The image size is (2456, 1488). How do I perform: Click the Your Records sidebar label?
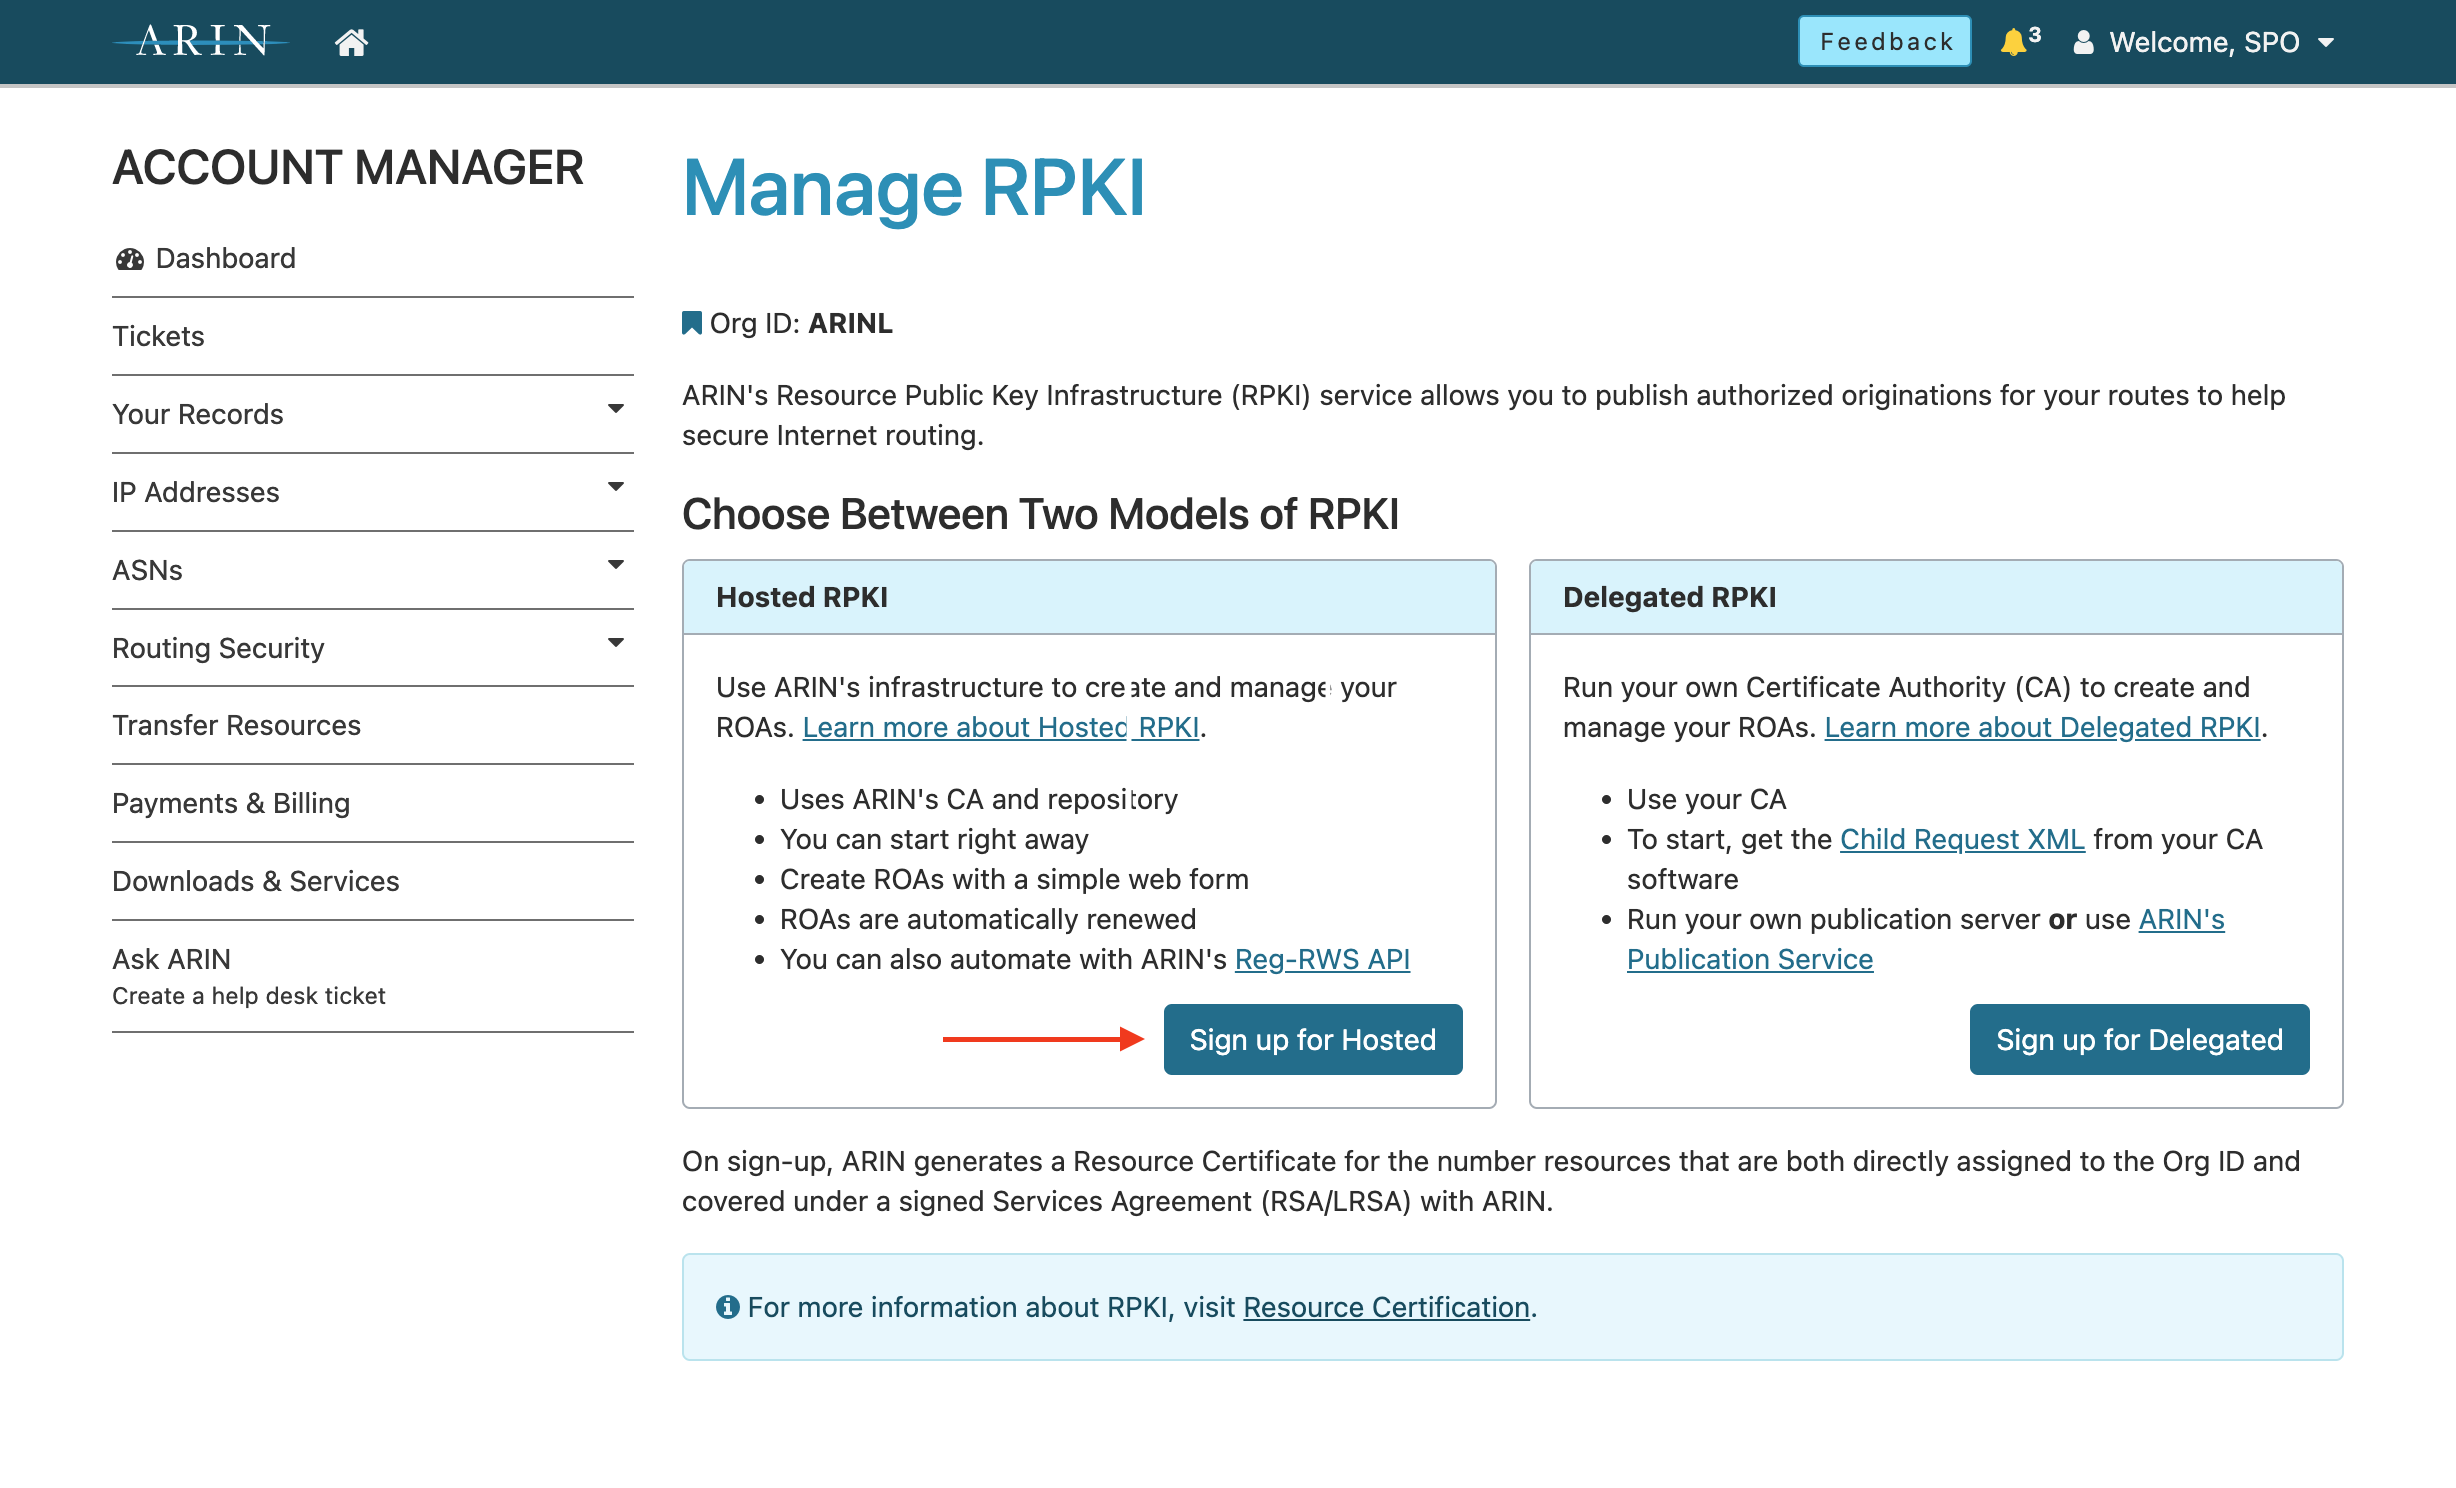click(x=198, y=414)
